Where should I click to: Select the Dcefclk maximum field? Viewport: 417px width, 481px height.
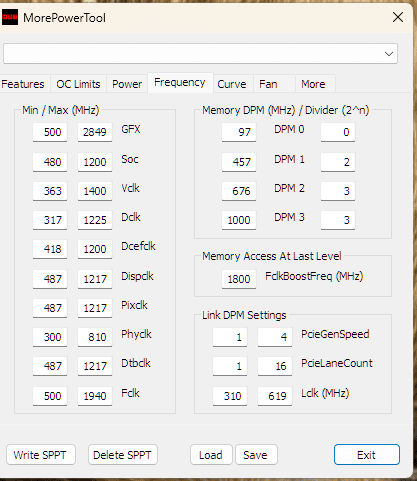click(95, 249)
